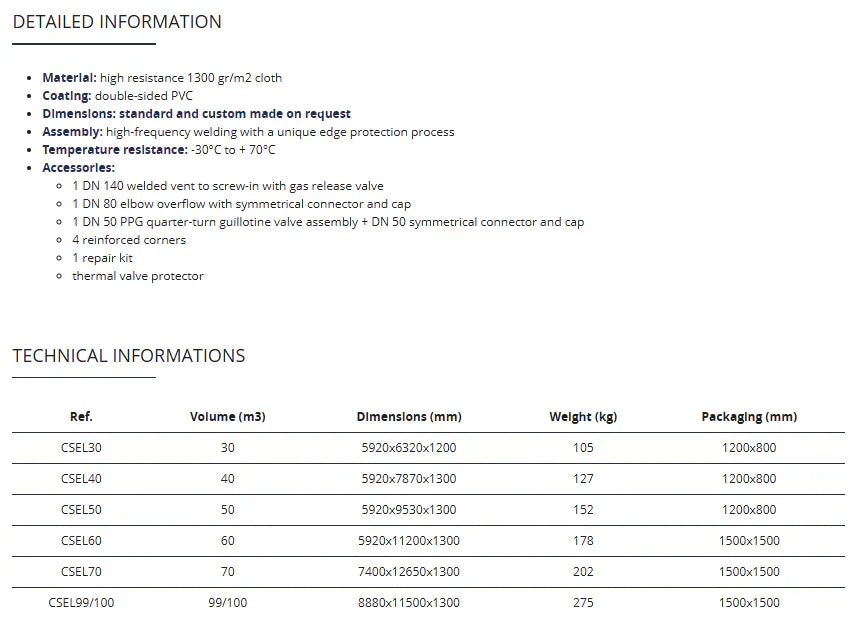The width and height of the screenshot is (861, 626).
Task: Click the Weight (kg) column header
Action: (x=583, y=417)
